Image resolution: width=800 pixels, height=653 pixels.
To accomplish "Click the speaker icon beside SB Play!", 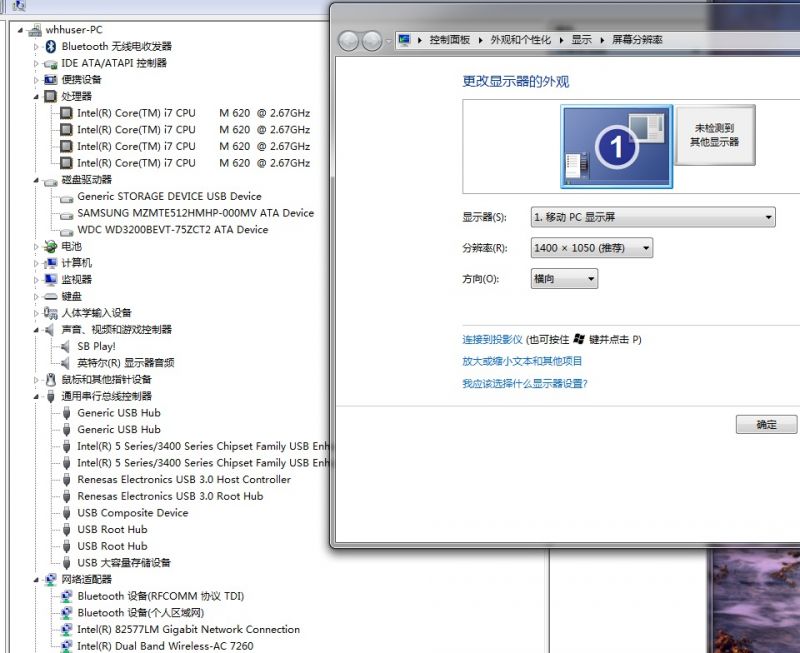I will (x=65, y=346).
